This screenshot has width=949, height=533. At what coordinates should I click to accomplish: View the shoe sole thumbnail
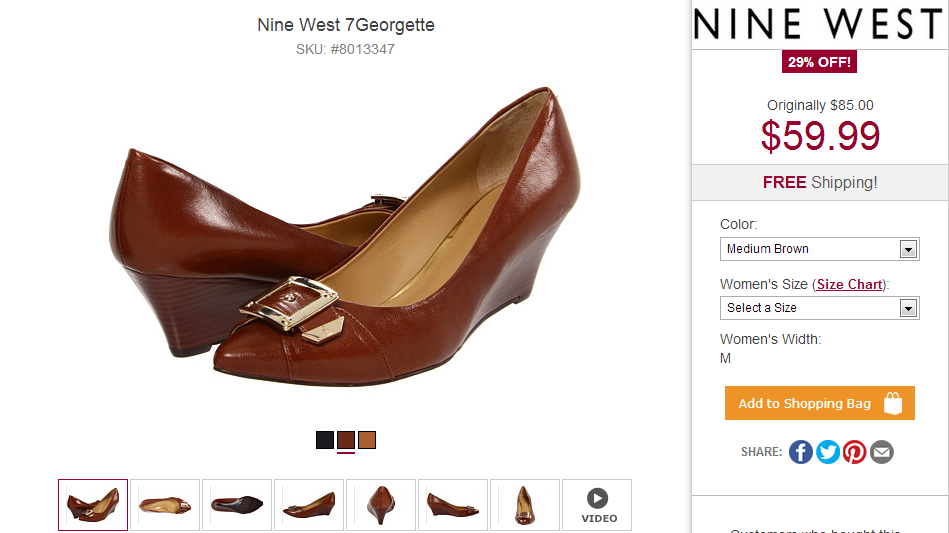[x=237, y=505]
